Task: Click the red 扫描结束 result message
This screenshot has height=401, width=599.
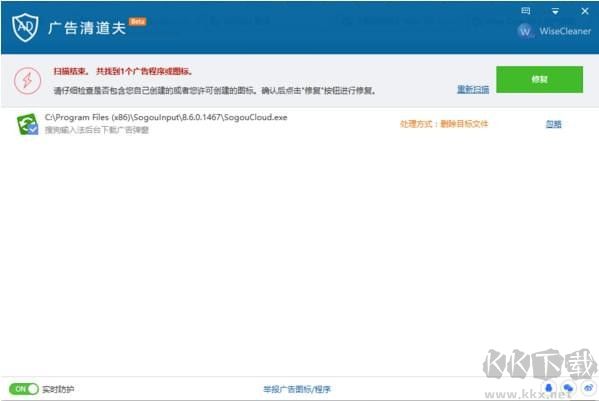Action: pos(123,71)
